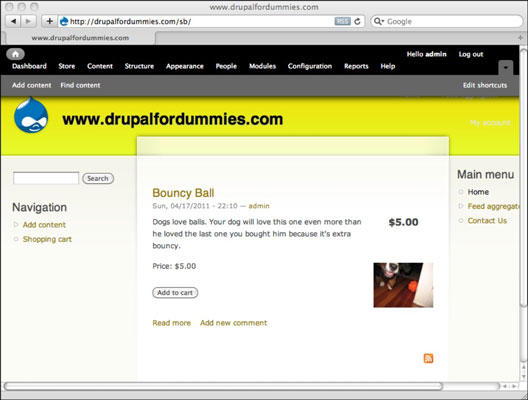Open the Reports admin menu
This screenshot has height=400, width=528.
tap(356, 66)
